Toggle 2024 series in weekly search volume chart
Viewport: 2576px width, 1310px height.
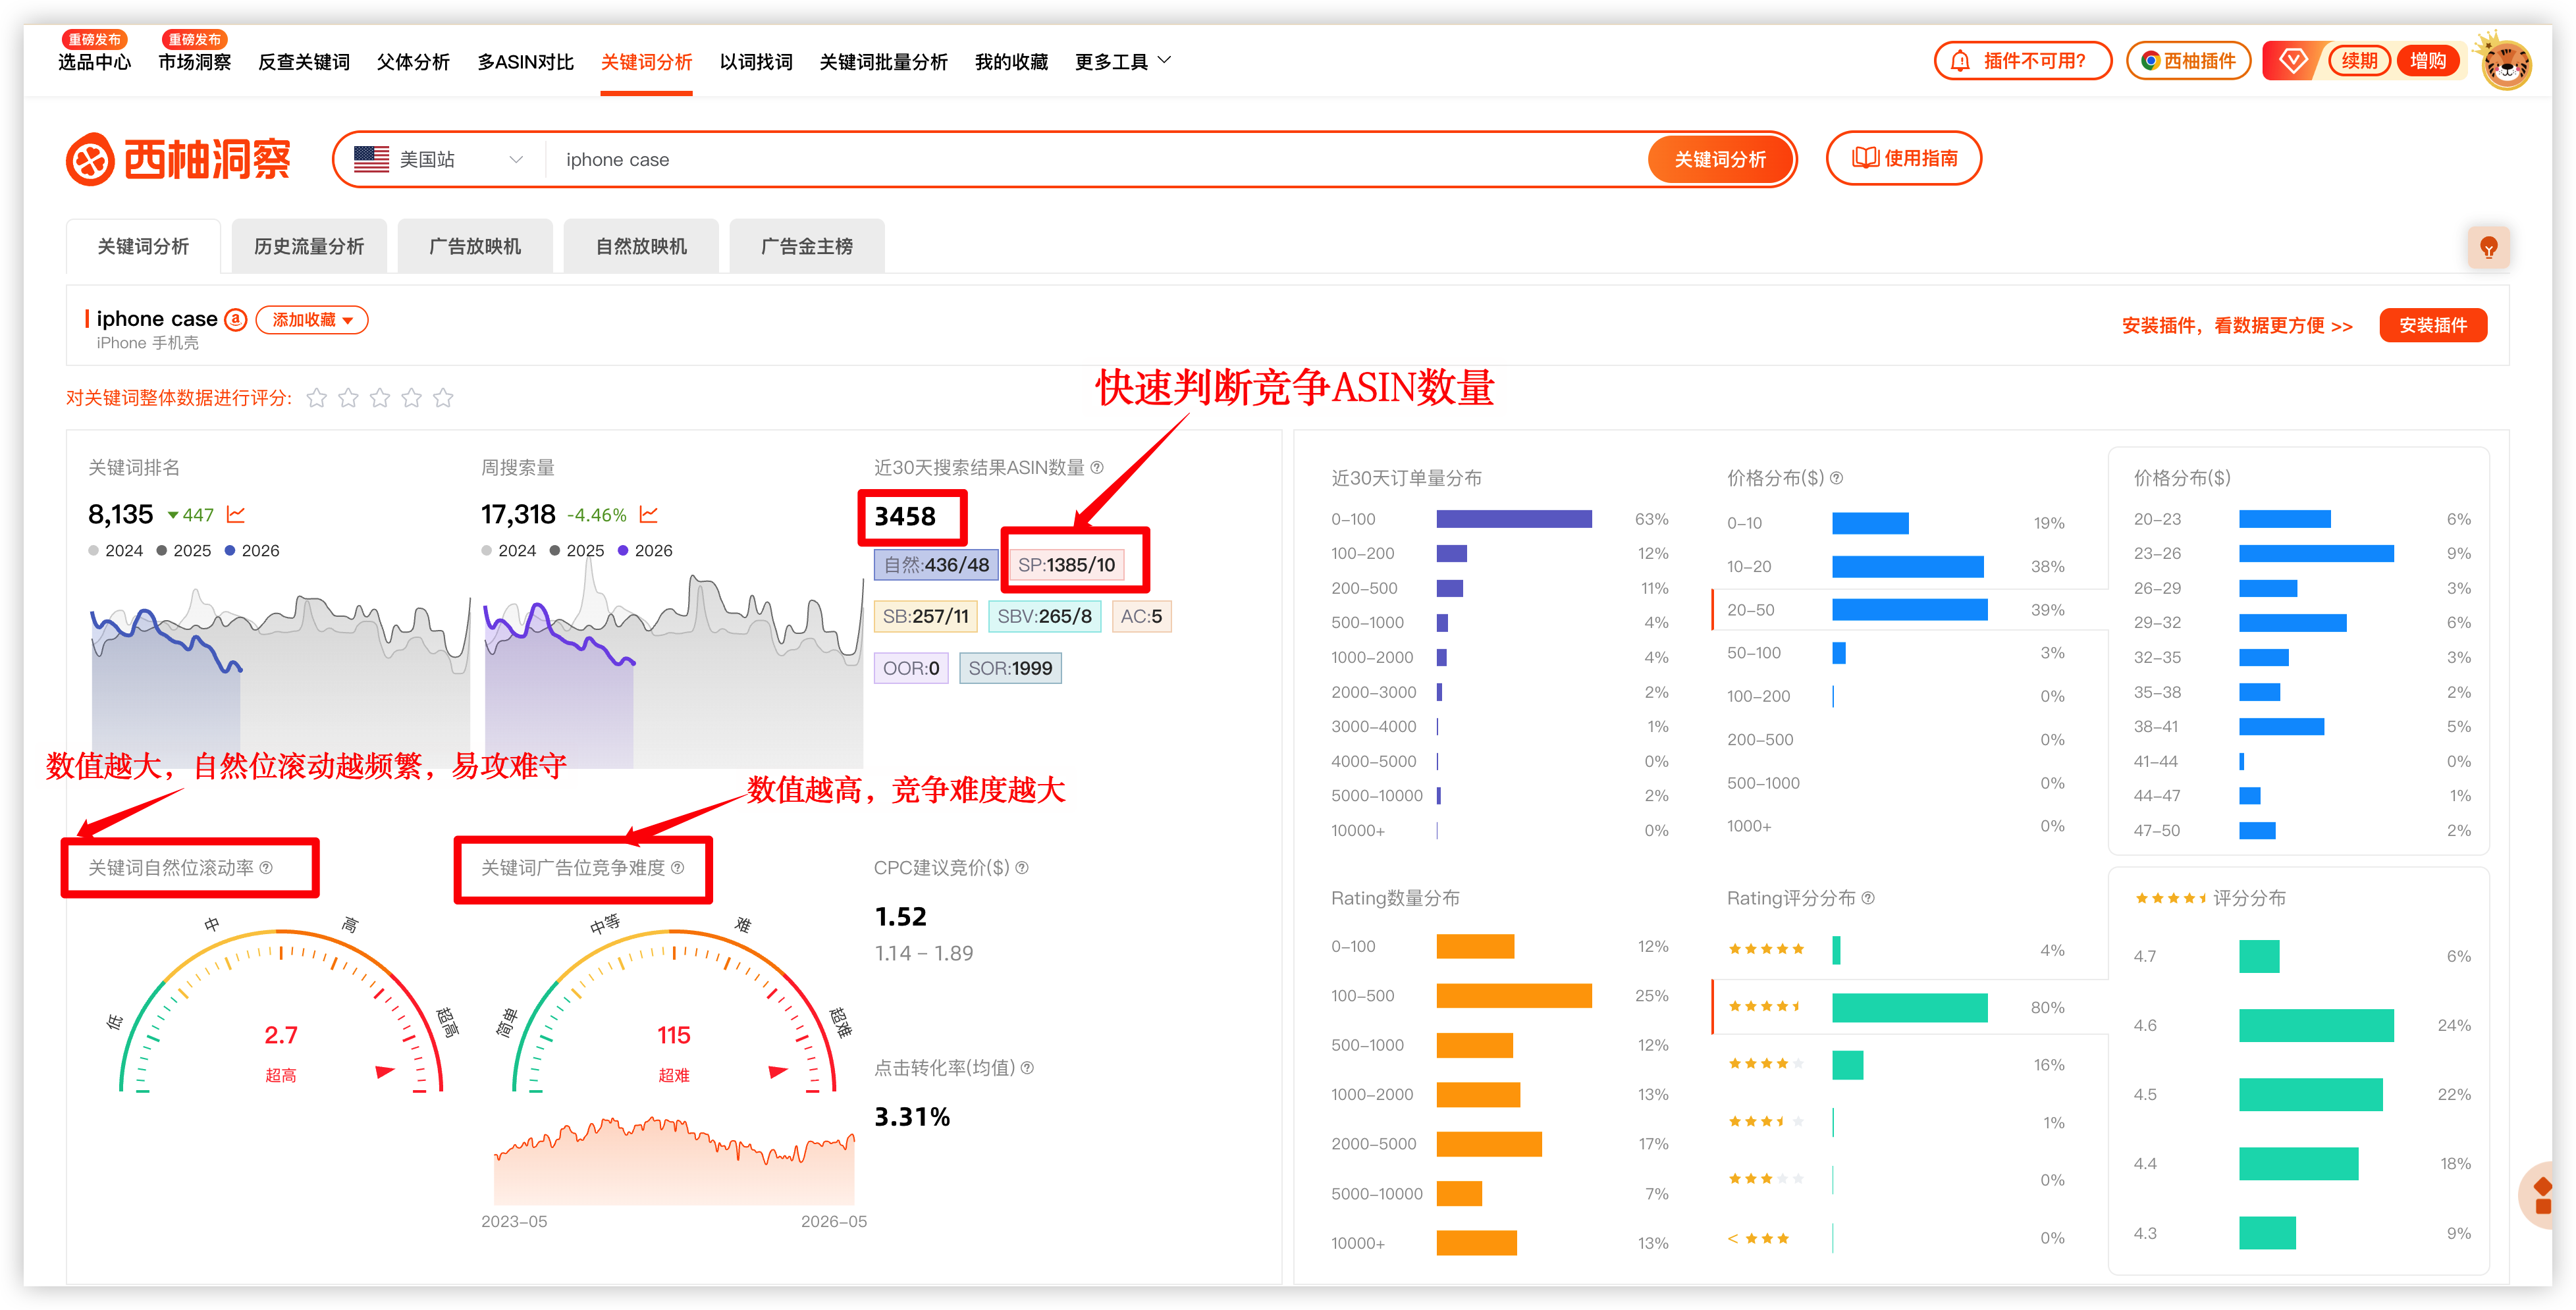pos(509,550)
